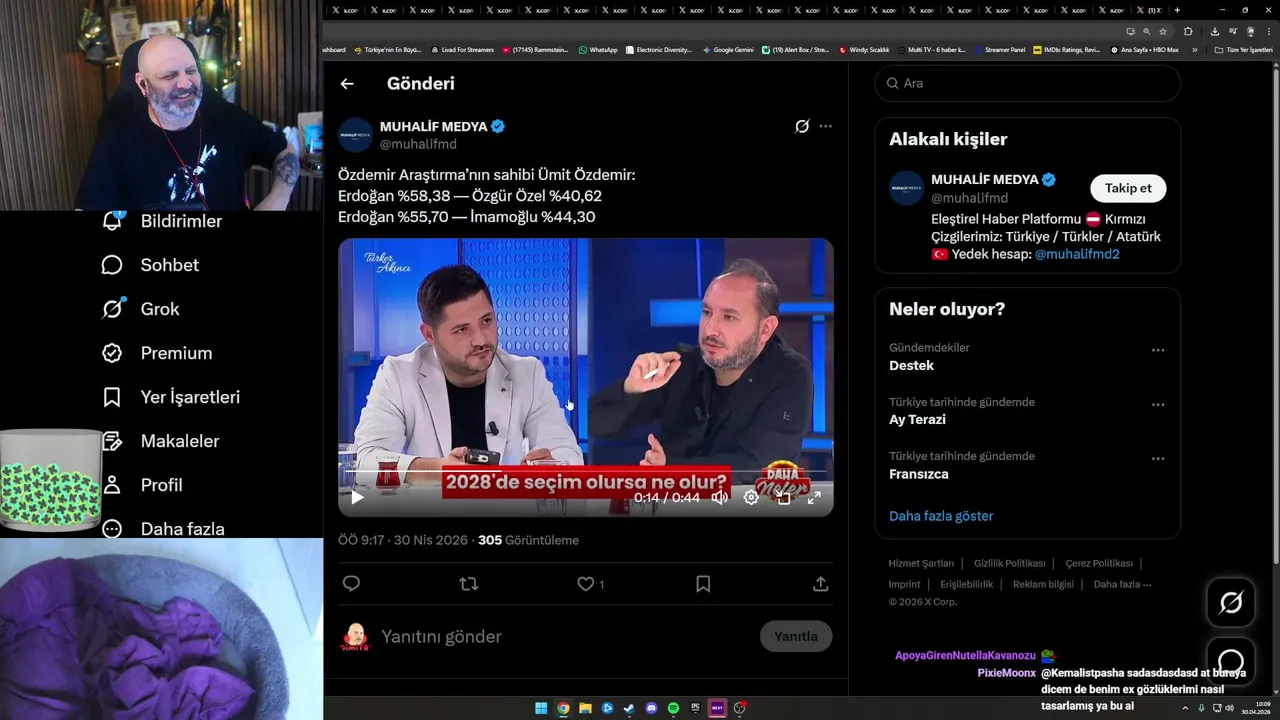Click the Yanıtla reply button

(796, 636)
